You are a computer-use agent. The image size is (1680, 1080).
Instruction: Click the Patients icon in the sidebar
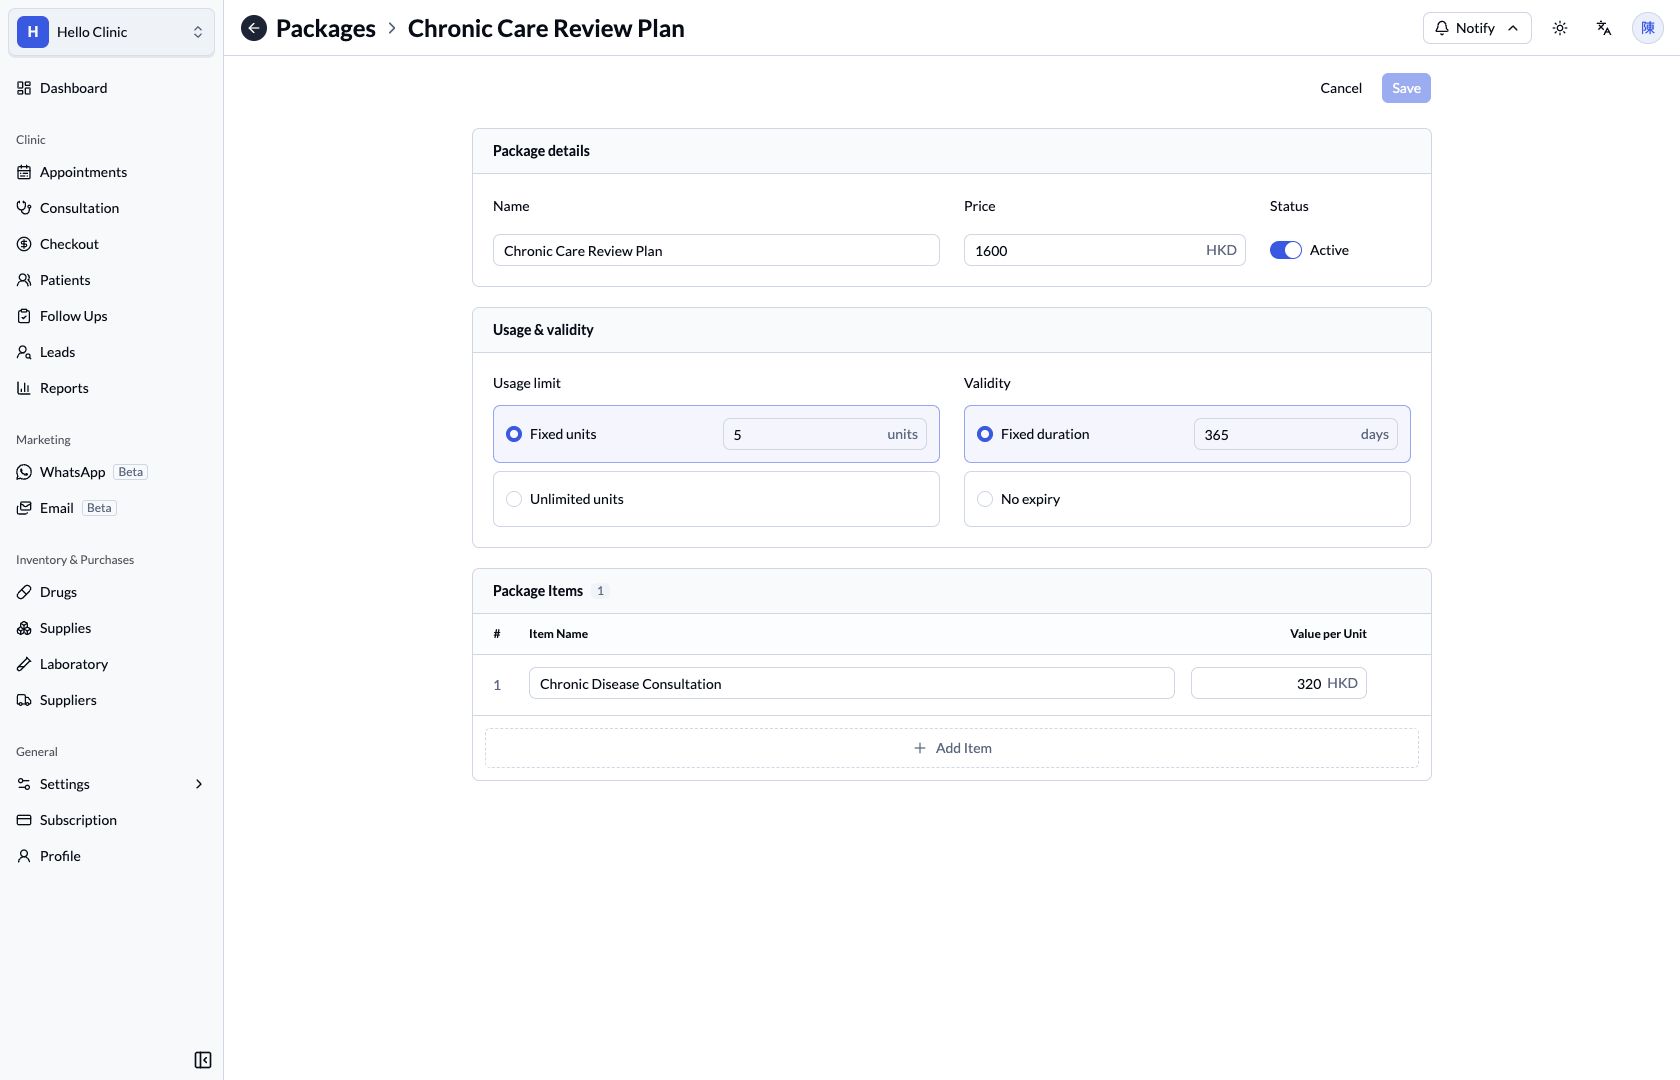[x=24, y=280]
